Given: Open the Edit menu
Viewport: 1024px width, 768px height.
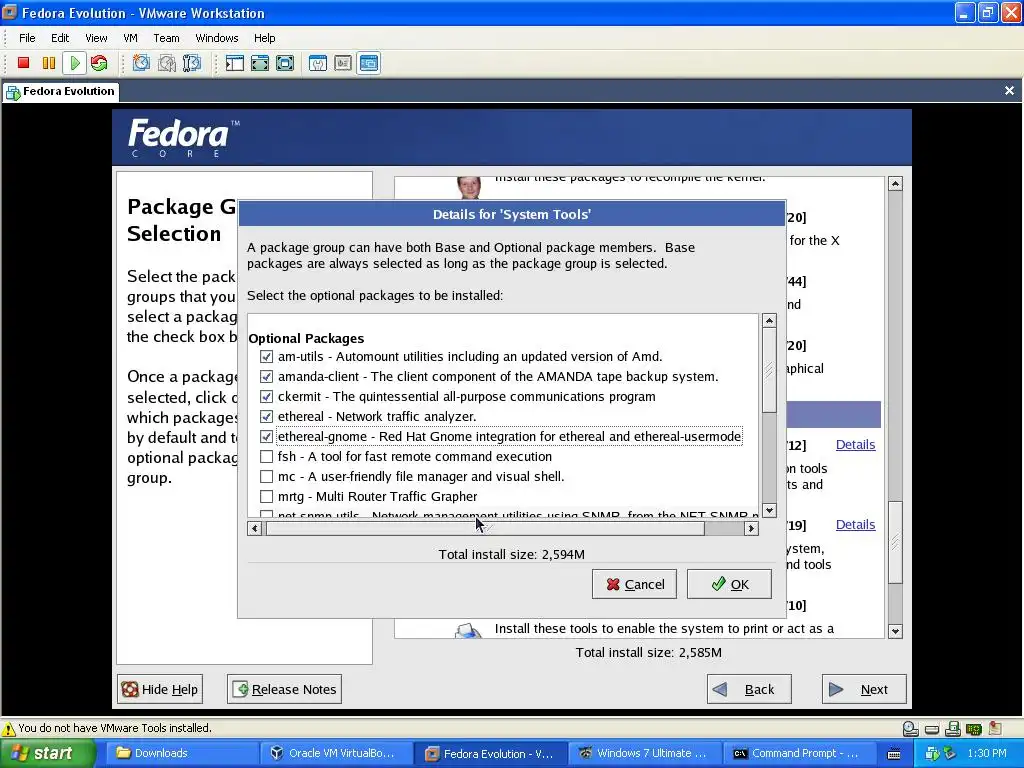Looking at the screenshot, I should point(60,38).
